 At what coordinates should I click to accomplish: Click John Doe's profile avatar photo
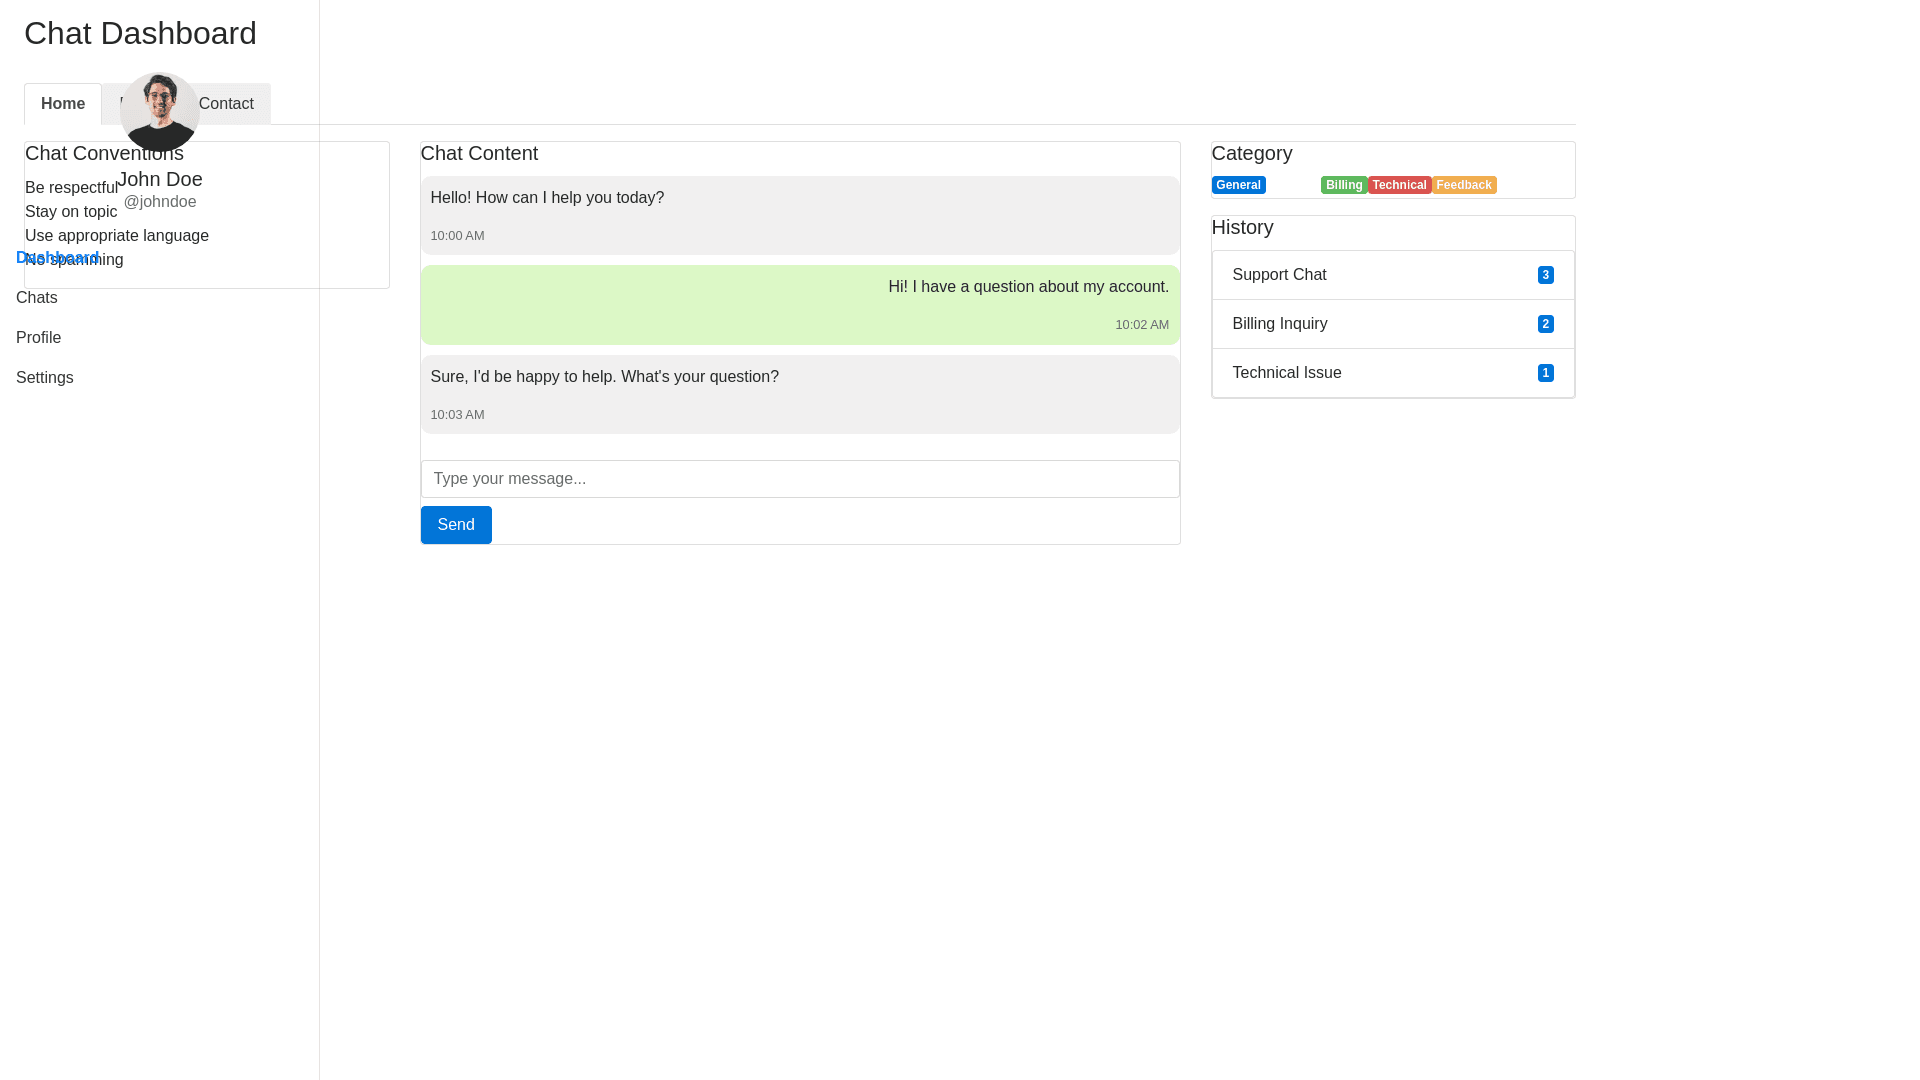coord(159,111)
